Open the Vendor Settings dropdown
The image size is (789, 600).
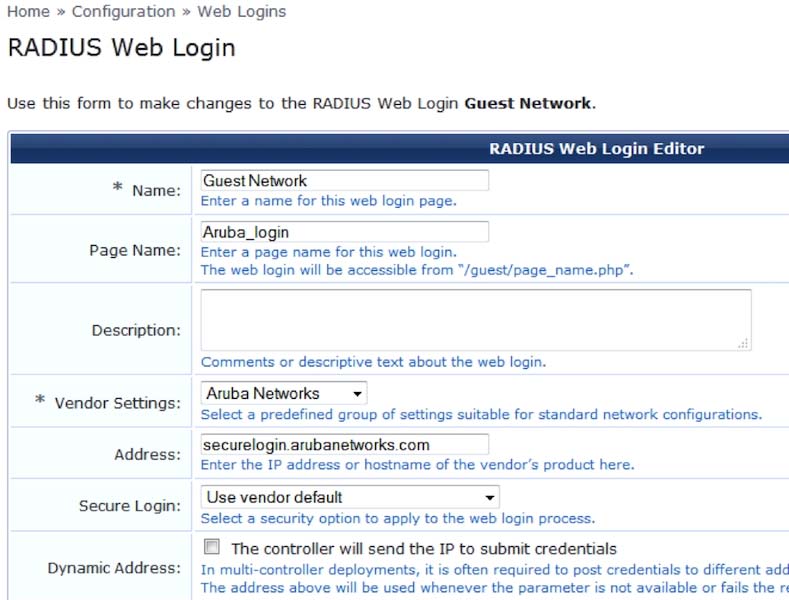[284, 393]
